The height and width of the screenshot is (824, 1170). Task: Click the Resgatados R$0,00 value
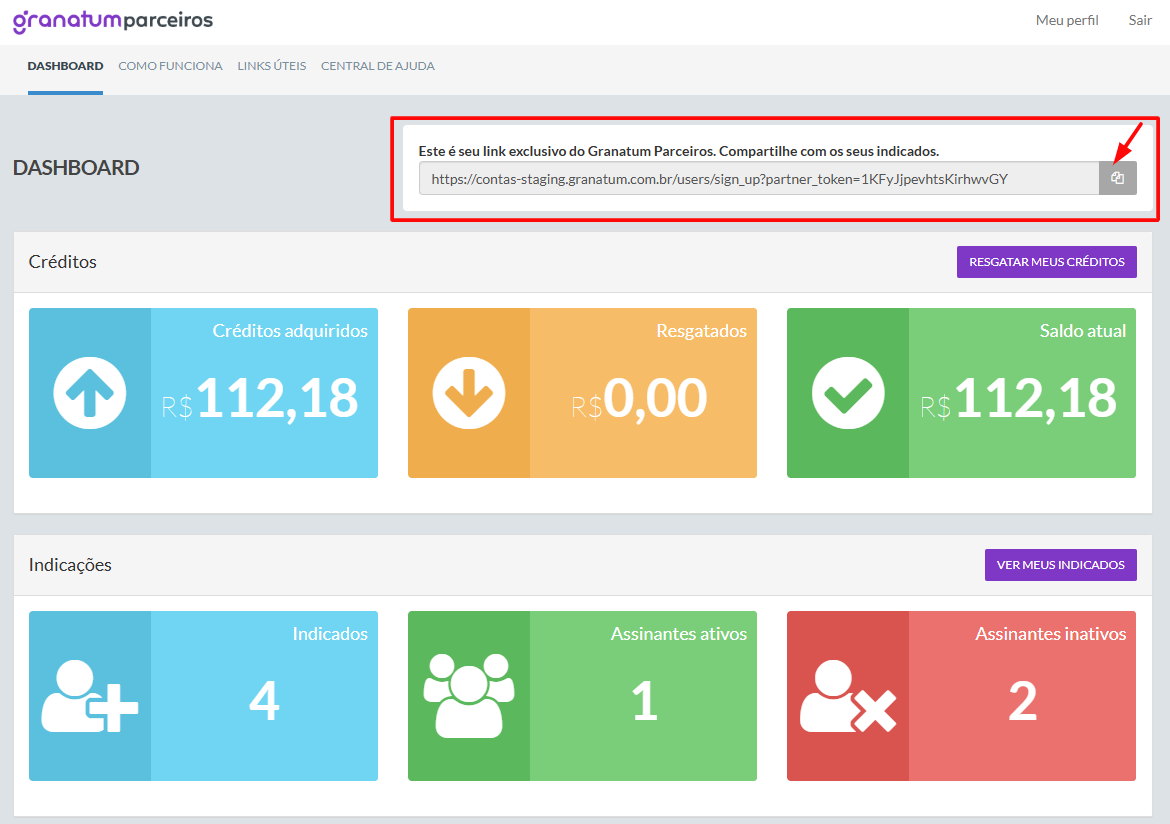[639, 399]
